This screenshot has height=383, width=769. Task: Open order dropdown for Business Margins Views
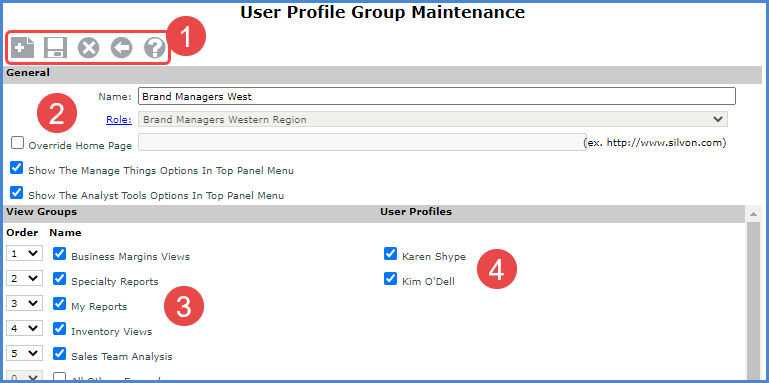pyautogui.click(x=25, y=254)
